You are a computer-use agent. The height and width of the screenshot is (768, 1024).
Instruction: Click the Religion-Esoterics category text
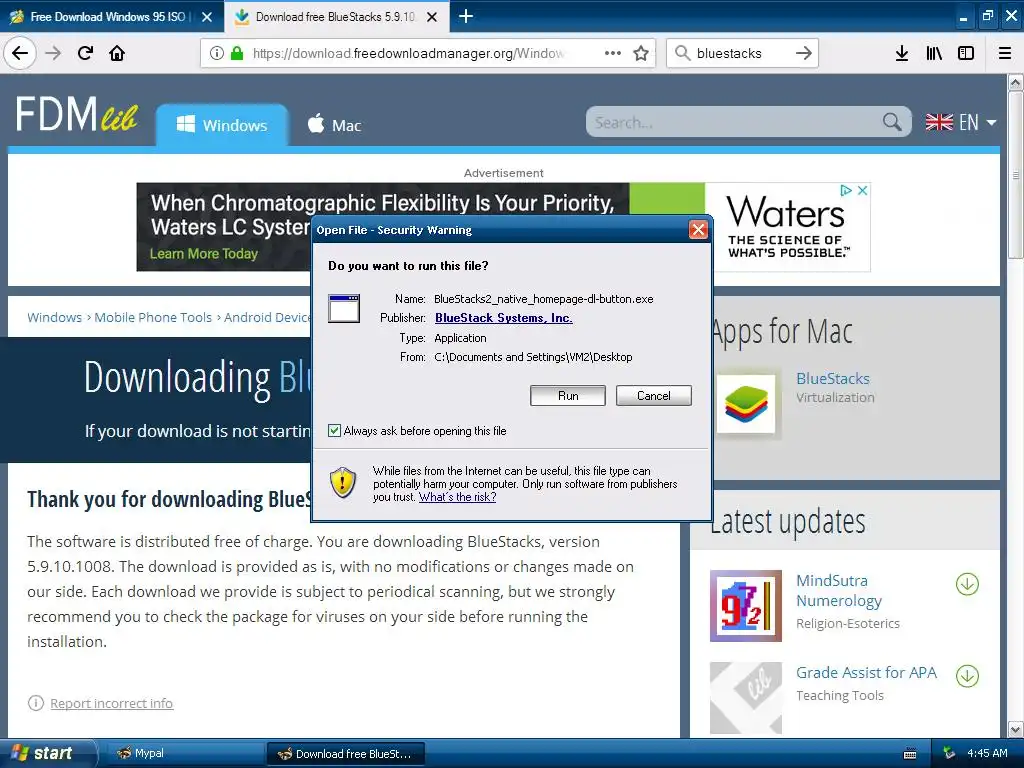pos(848,624)
